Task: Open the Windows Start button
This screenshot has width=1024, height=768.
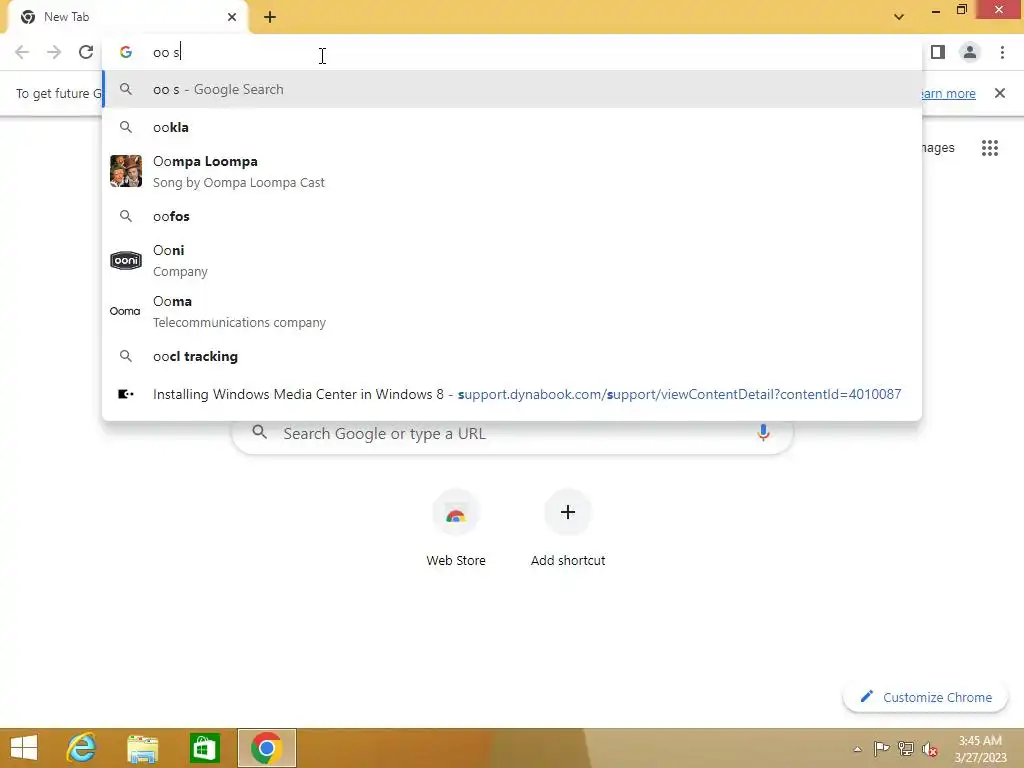Action: (x=24, y=748)
